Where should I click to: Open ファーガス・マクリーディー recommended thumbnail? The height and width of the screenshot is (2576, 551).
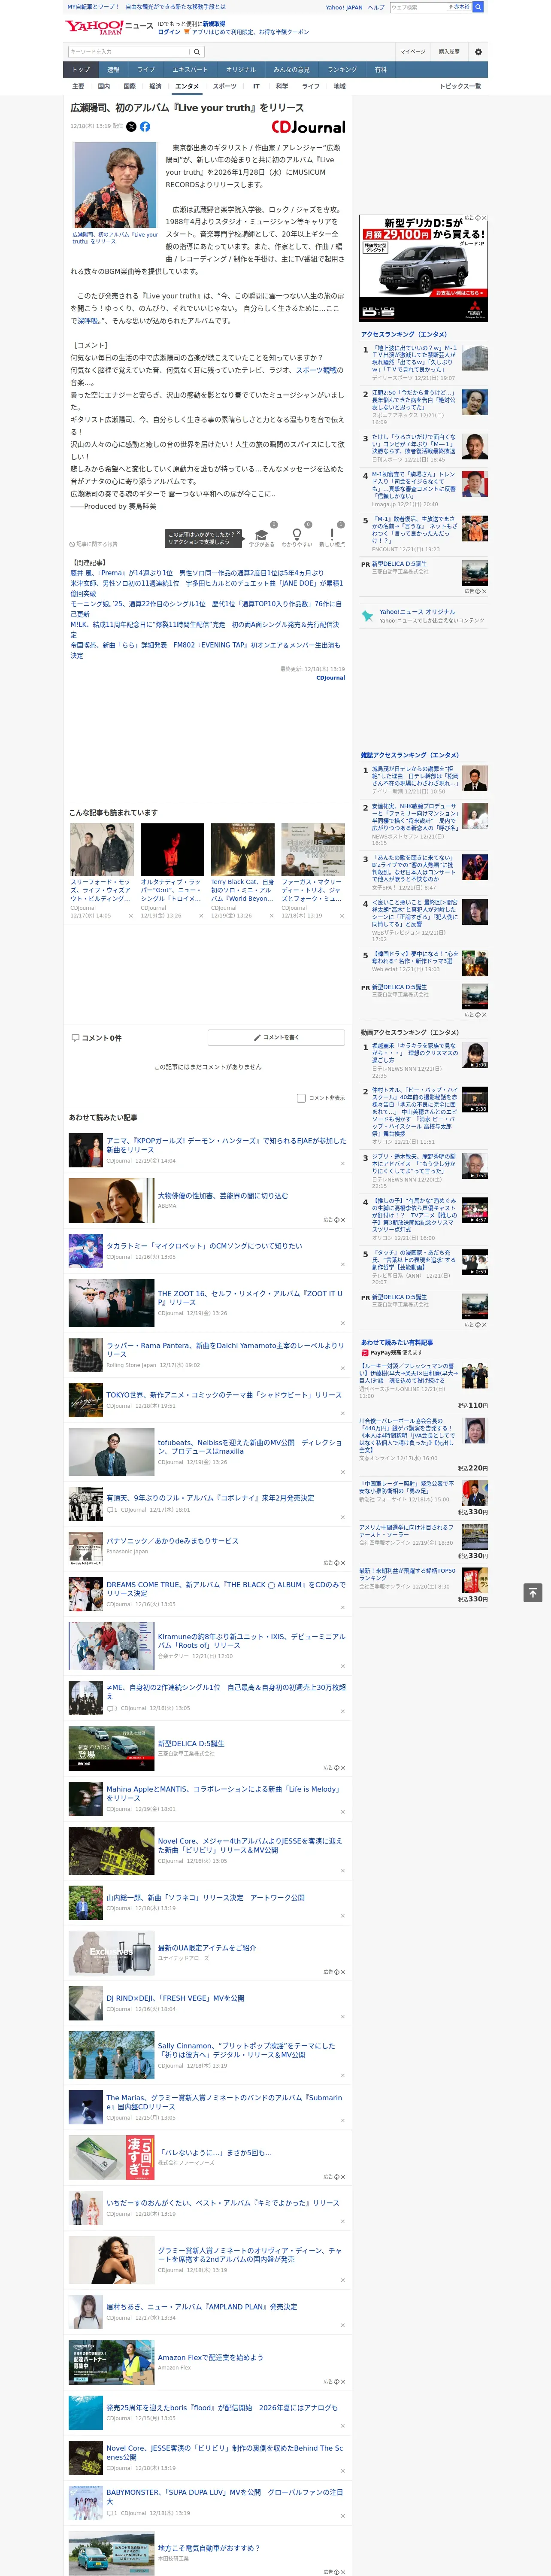coord(313,848)
